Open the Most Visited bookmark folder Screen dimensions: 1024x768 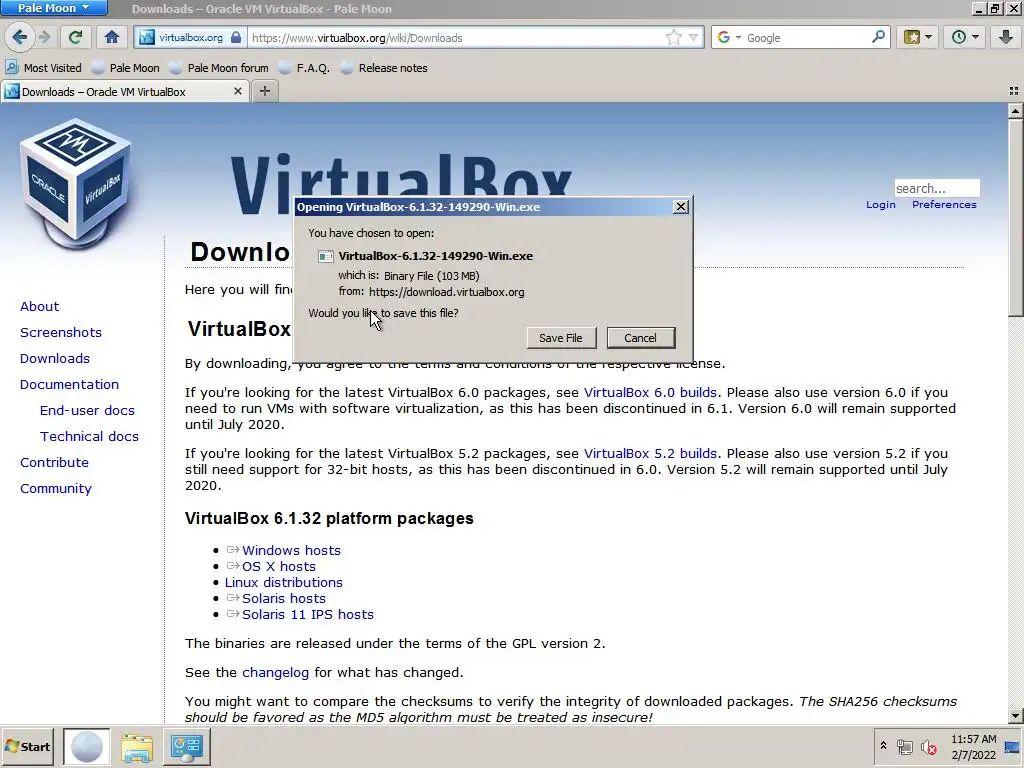pos(44,68)
